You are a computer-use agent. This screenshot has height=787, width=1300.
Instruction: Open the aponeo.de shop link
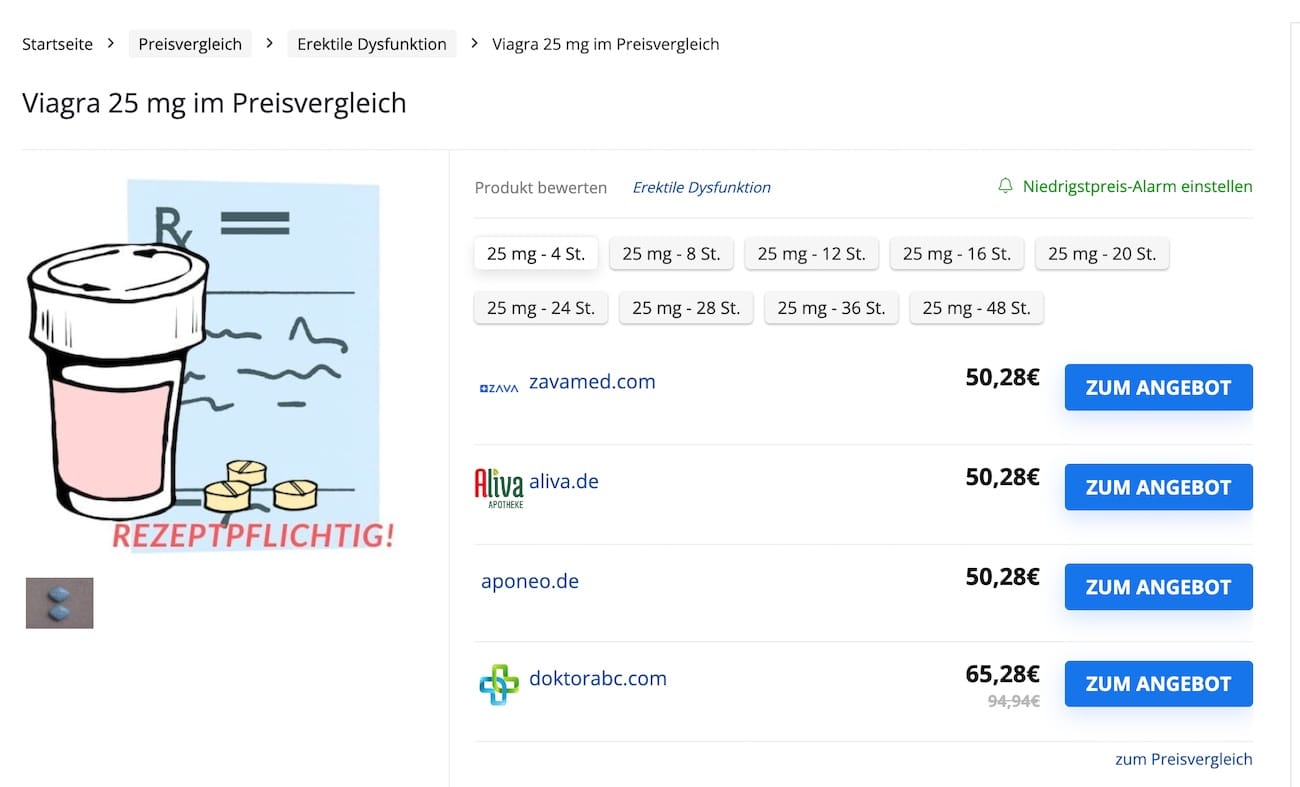tap(529, 581)
